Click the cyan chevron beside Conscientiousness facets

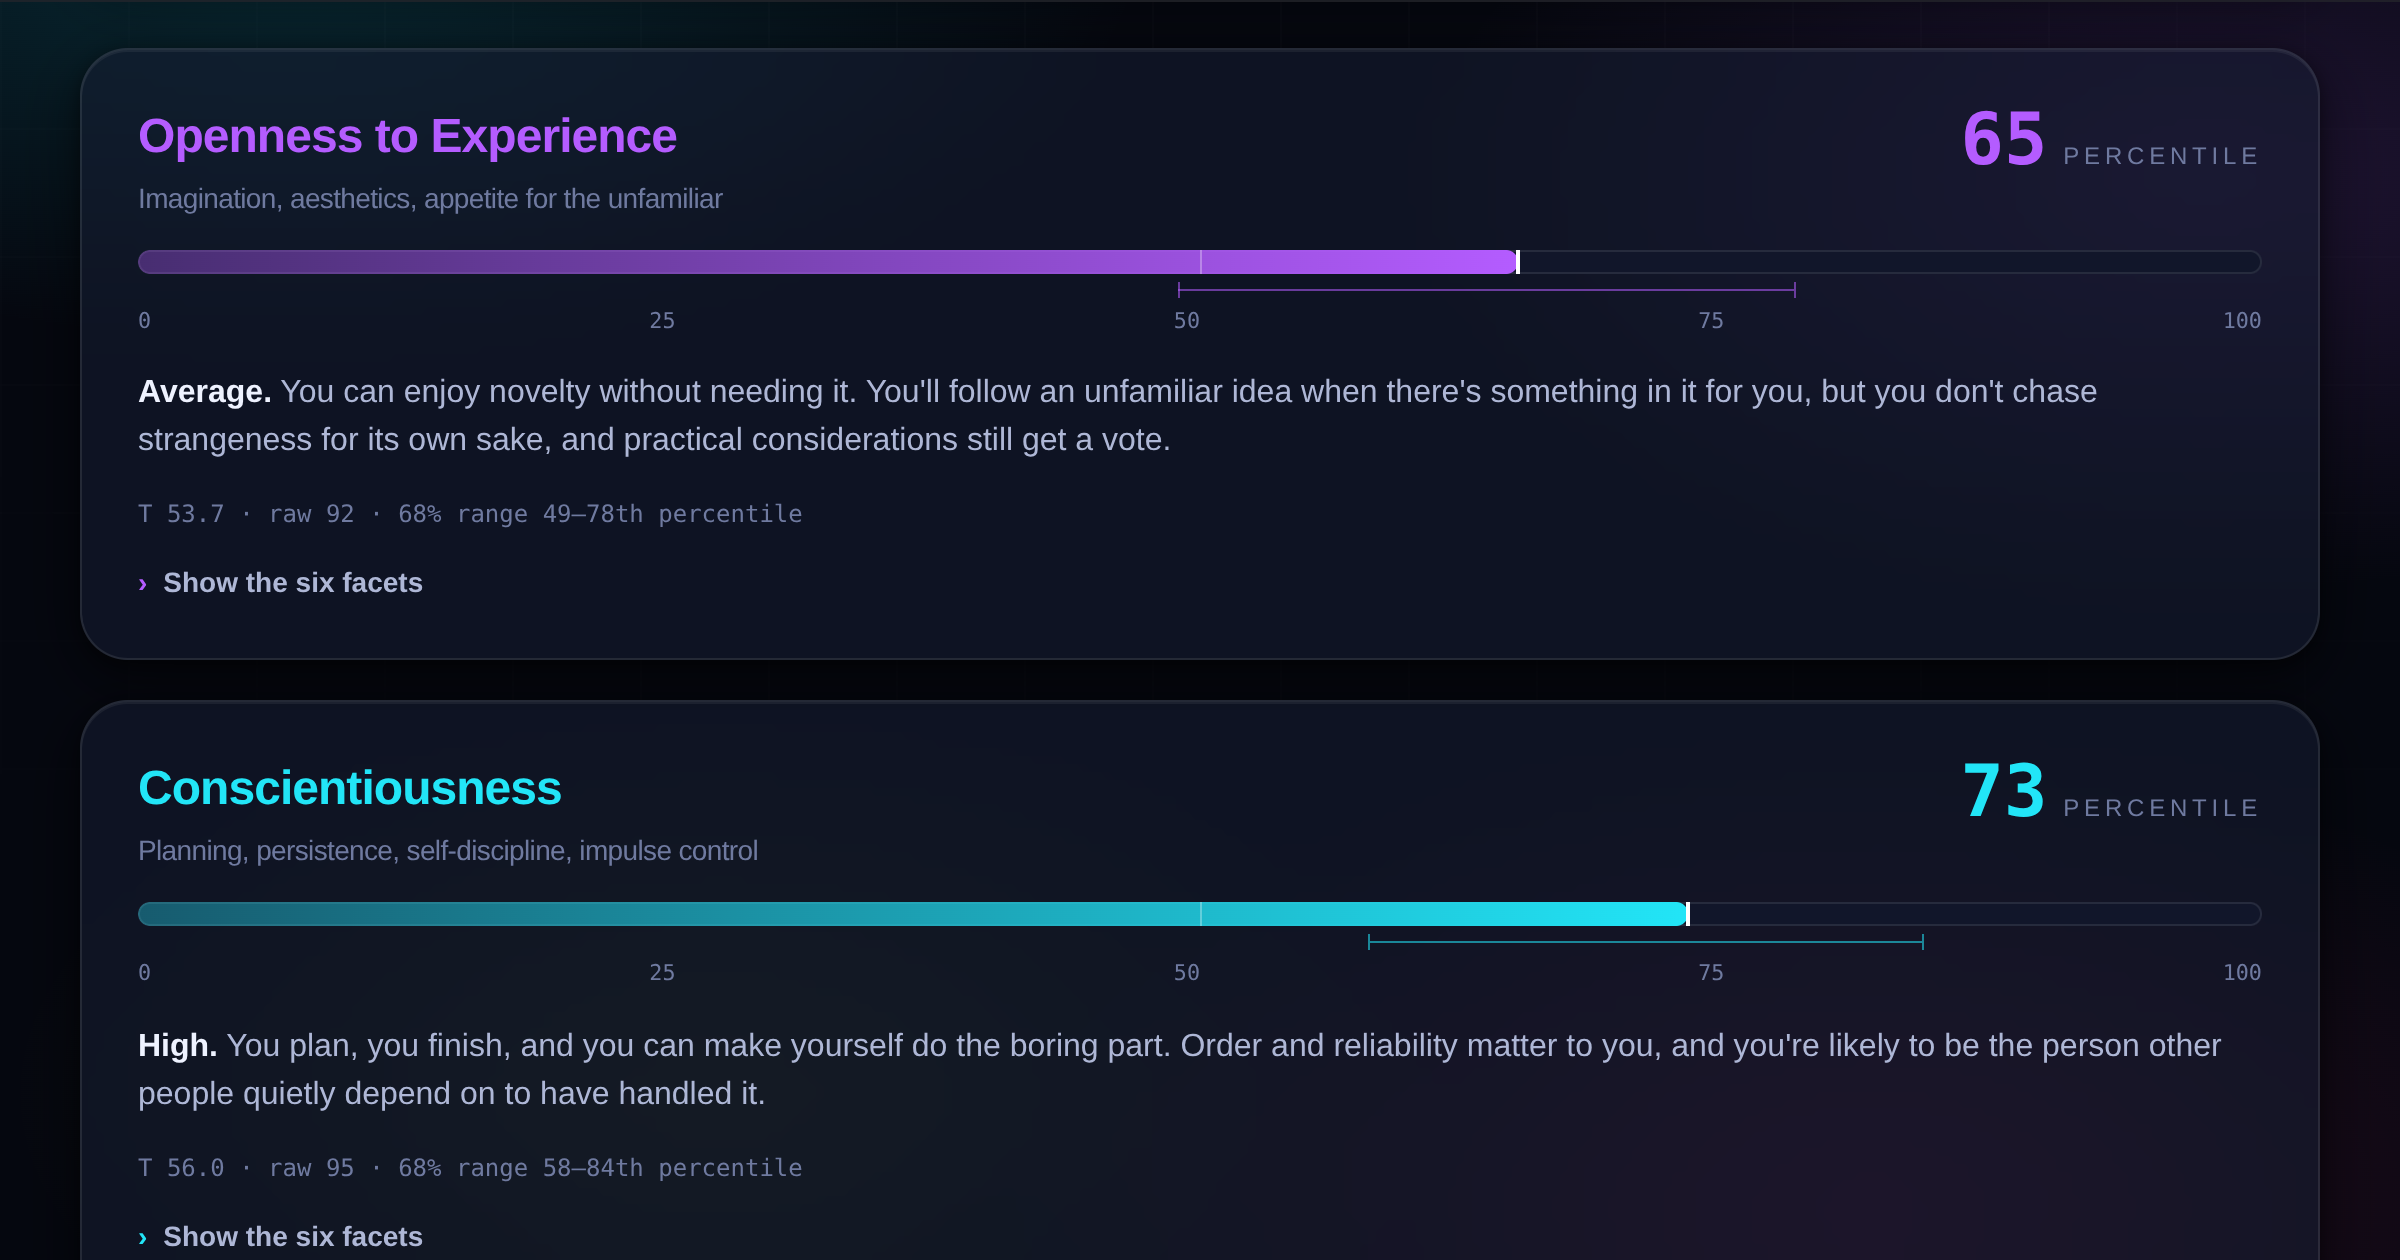(x=143, y=1238)
